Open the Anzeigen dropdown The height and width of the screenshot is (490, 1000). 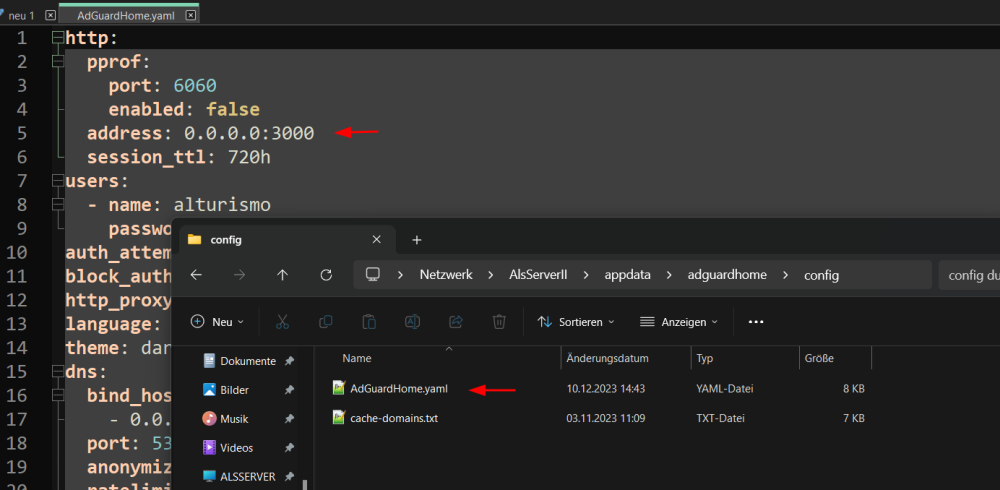pyautogui.click(x=679, y=322)
